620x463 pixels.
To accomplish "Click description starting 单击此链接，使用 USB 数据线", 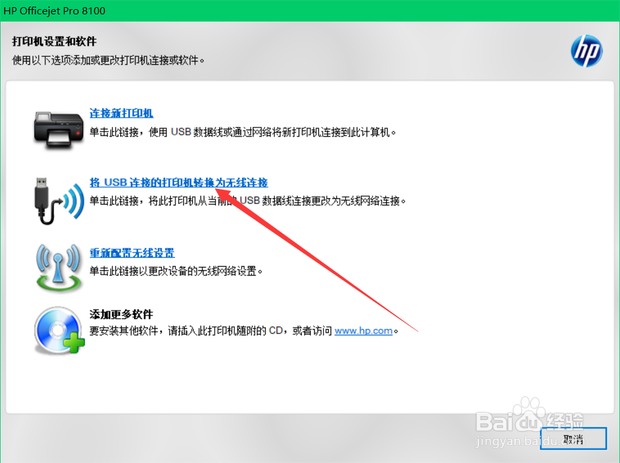I will tap(243, 132).
